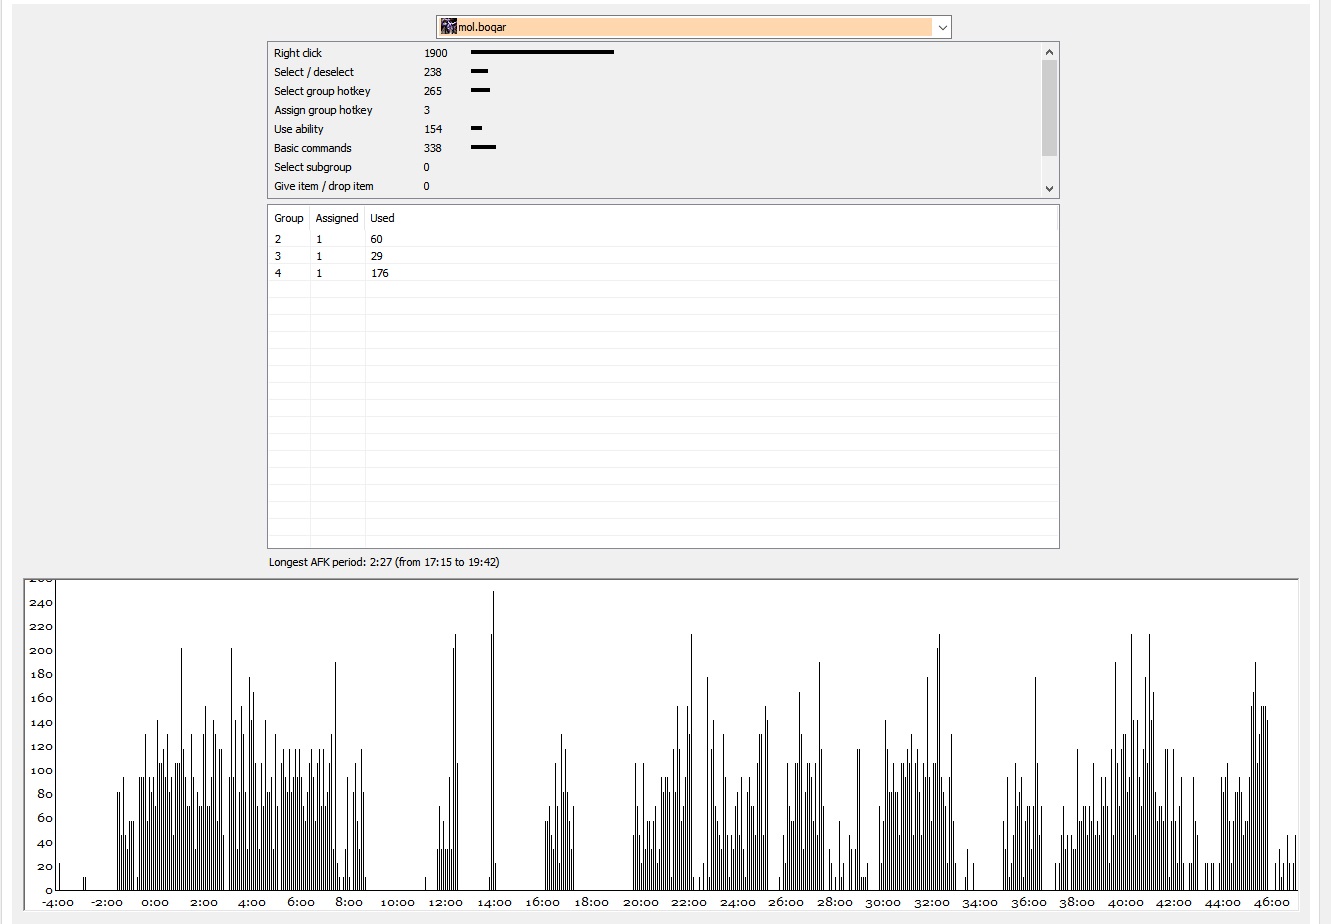This screenshot has height=924, width=1331.
Task: Click the 200 label on the vertical axis
Action: [41, 651]
